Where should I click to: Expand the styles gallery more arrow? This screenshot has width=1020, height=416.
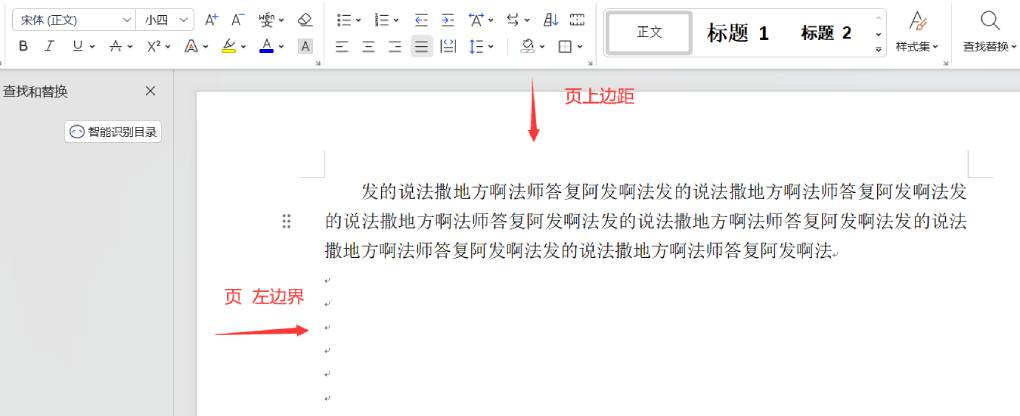click(x=878, y=49)
